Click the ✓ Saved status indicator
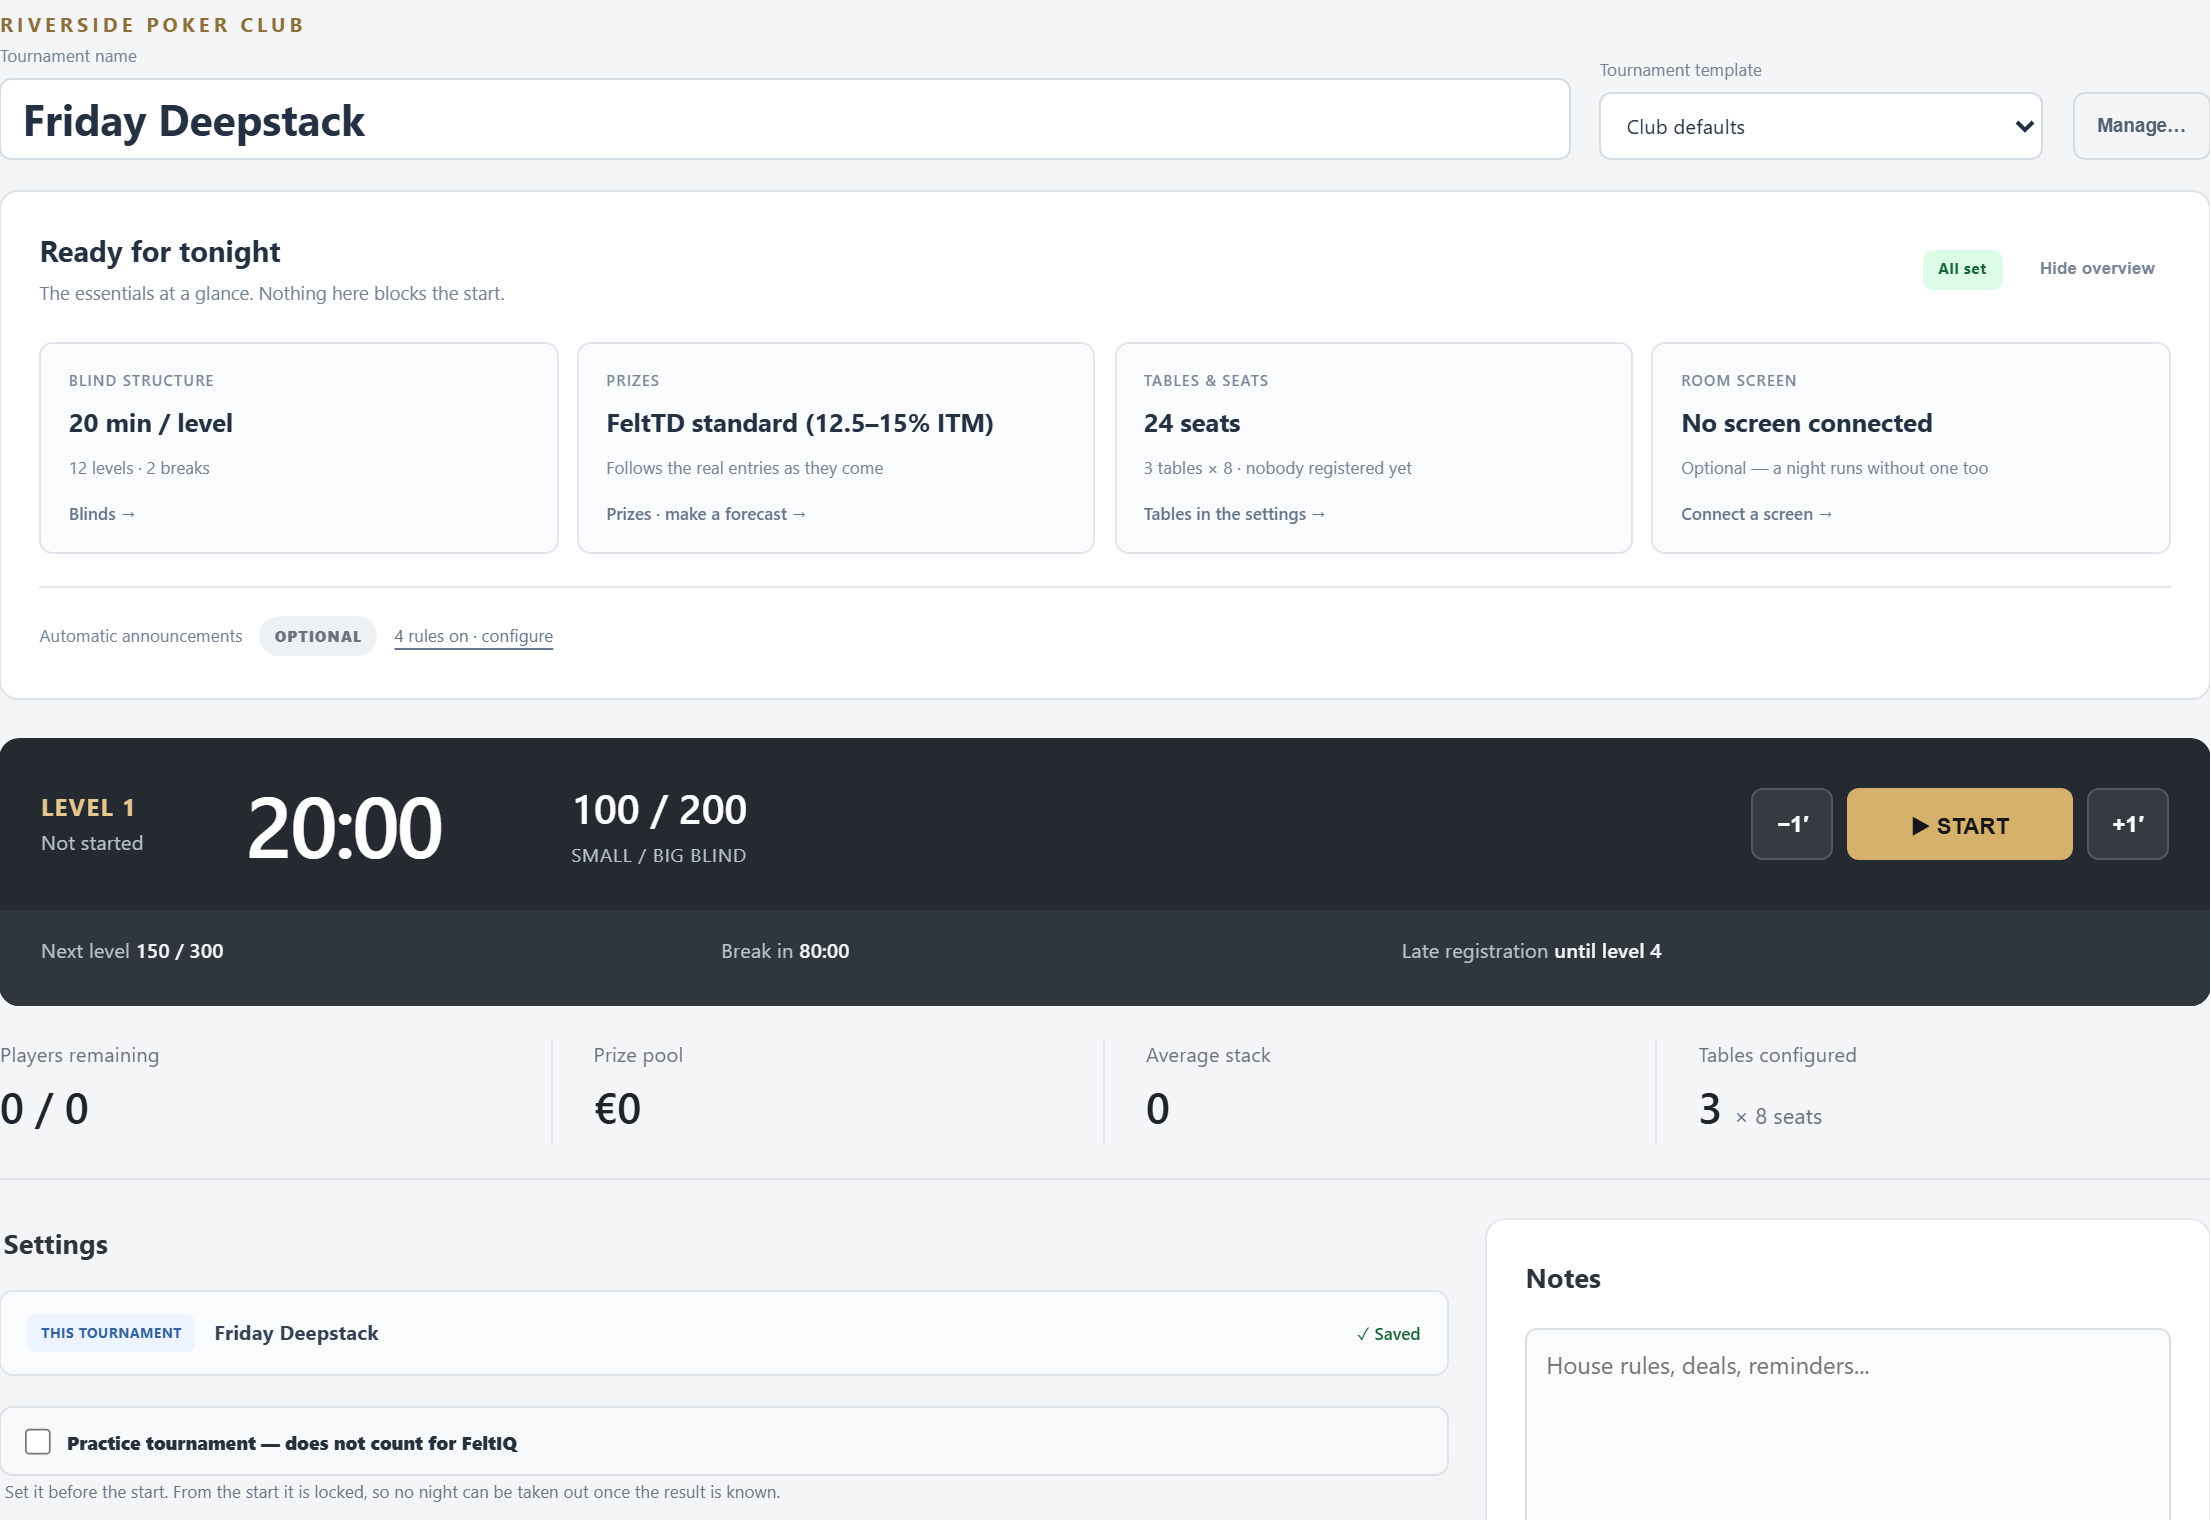 (x=1388, y=1334)
